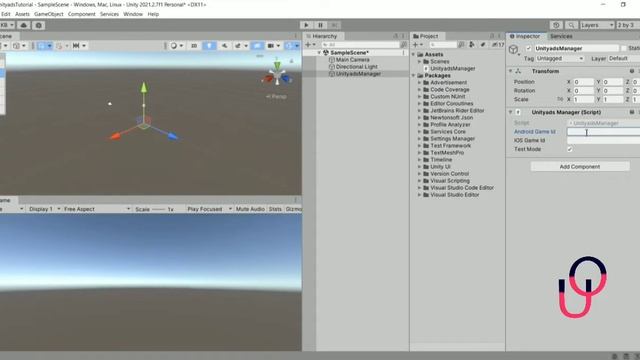
Task: Toggle Persp projection label
Action: [276, 97]
